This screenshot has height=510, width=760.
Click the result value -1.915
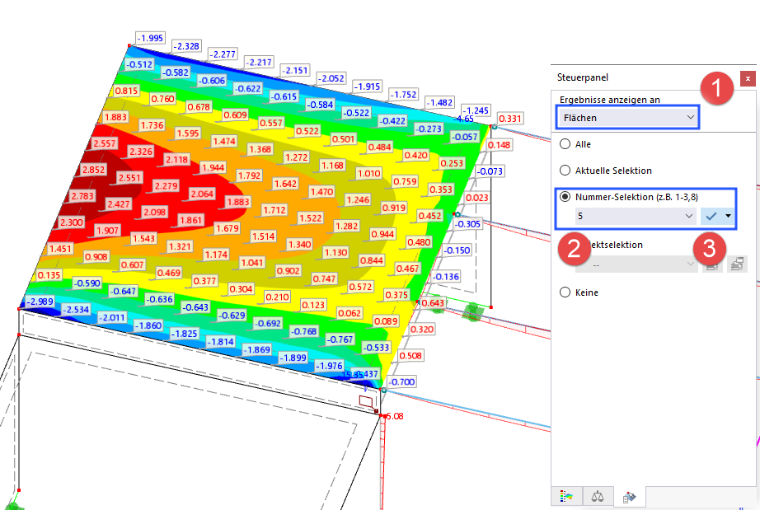pos(368,86)
